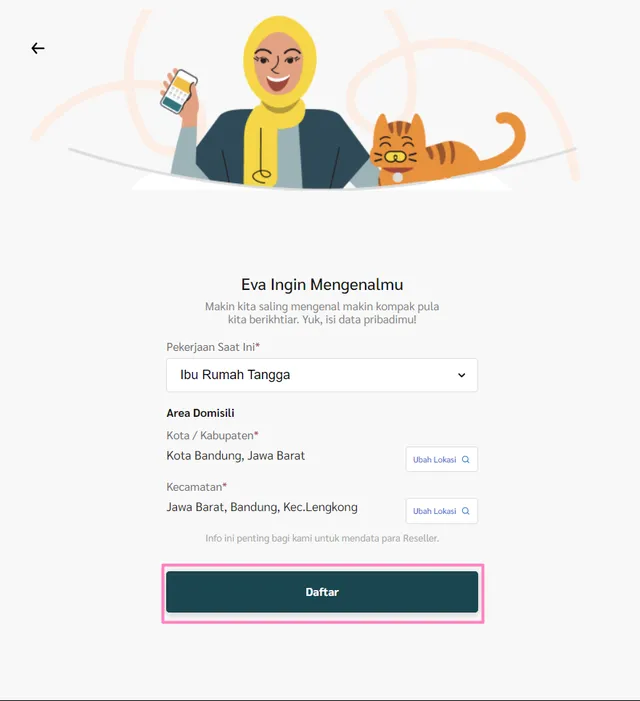
Task: Click the Eva Ingin Mengenalmu heading
Action: (x=322, y=284)
